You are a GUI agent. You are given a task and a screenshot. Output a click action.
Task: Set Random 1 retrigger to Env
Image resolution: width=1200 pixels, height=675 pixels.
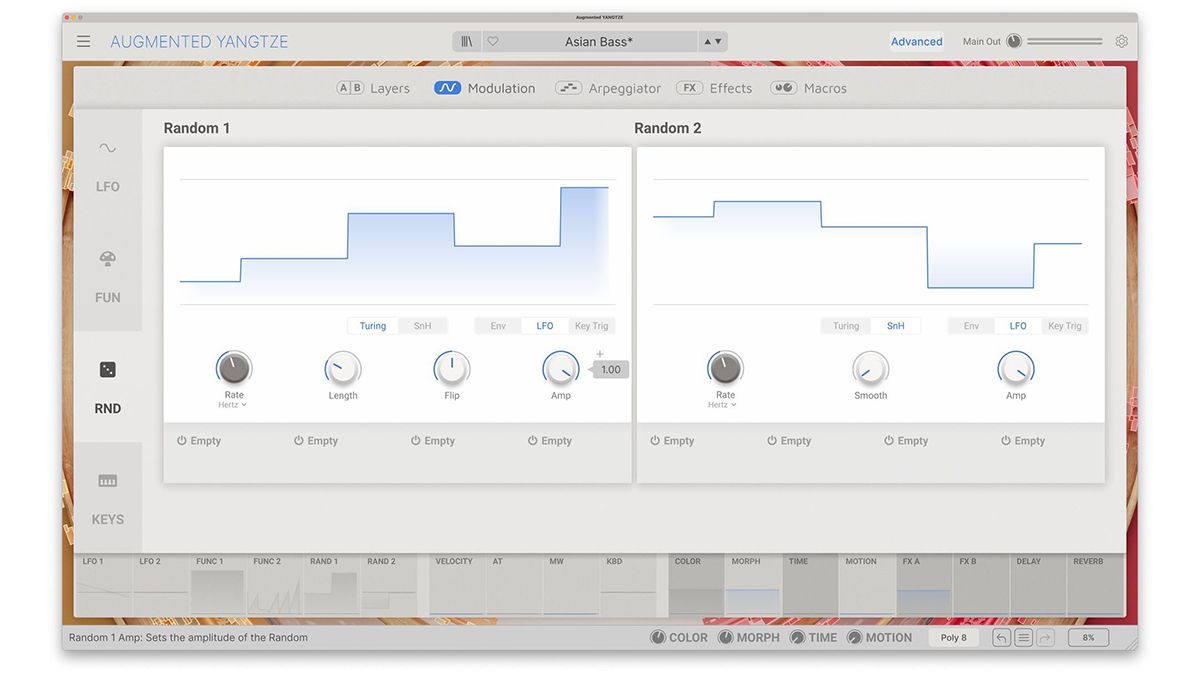pyautogui.click(x=498, y=326)
